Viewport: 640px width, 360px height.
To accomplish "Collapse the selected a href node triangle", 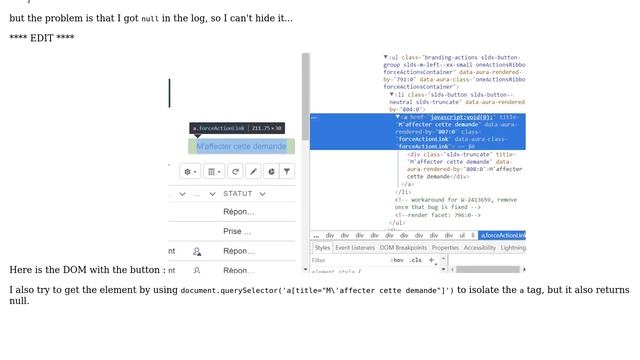I will pyautogui.click(x=398, y=117).
